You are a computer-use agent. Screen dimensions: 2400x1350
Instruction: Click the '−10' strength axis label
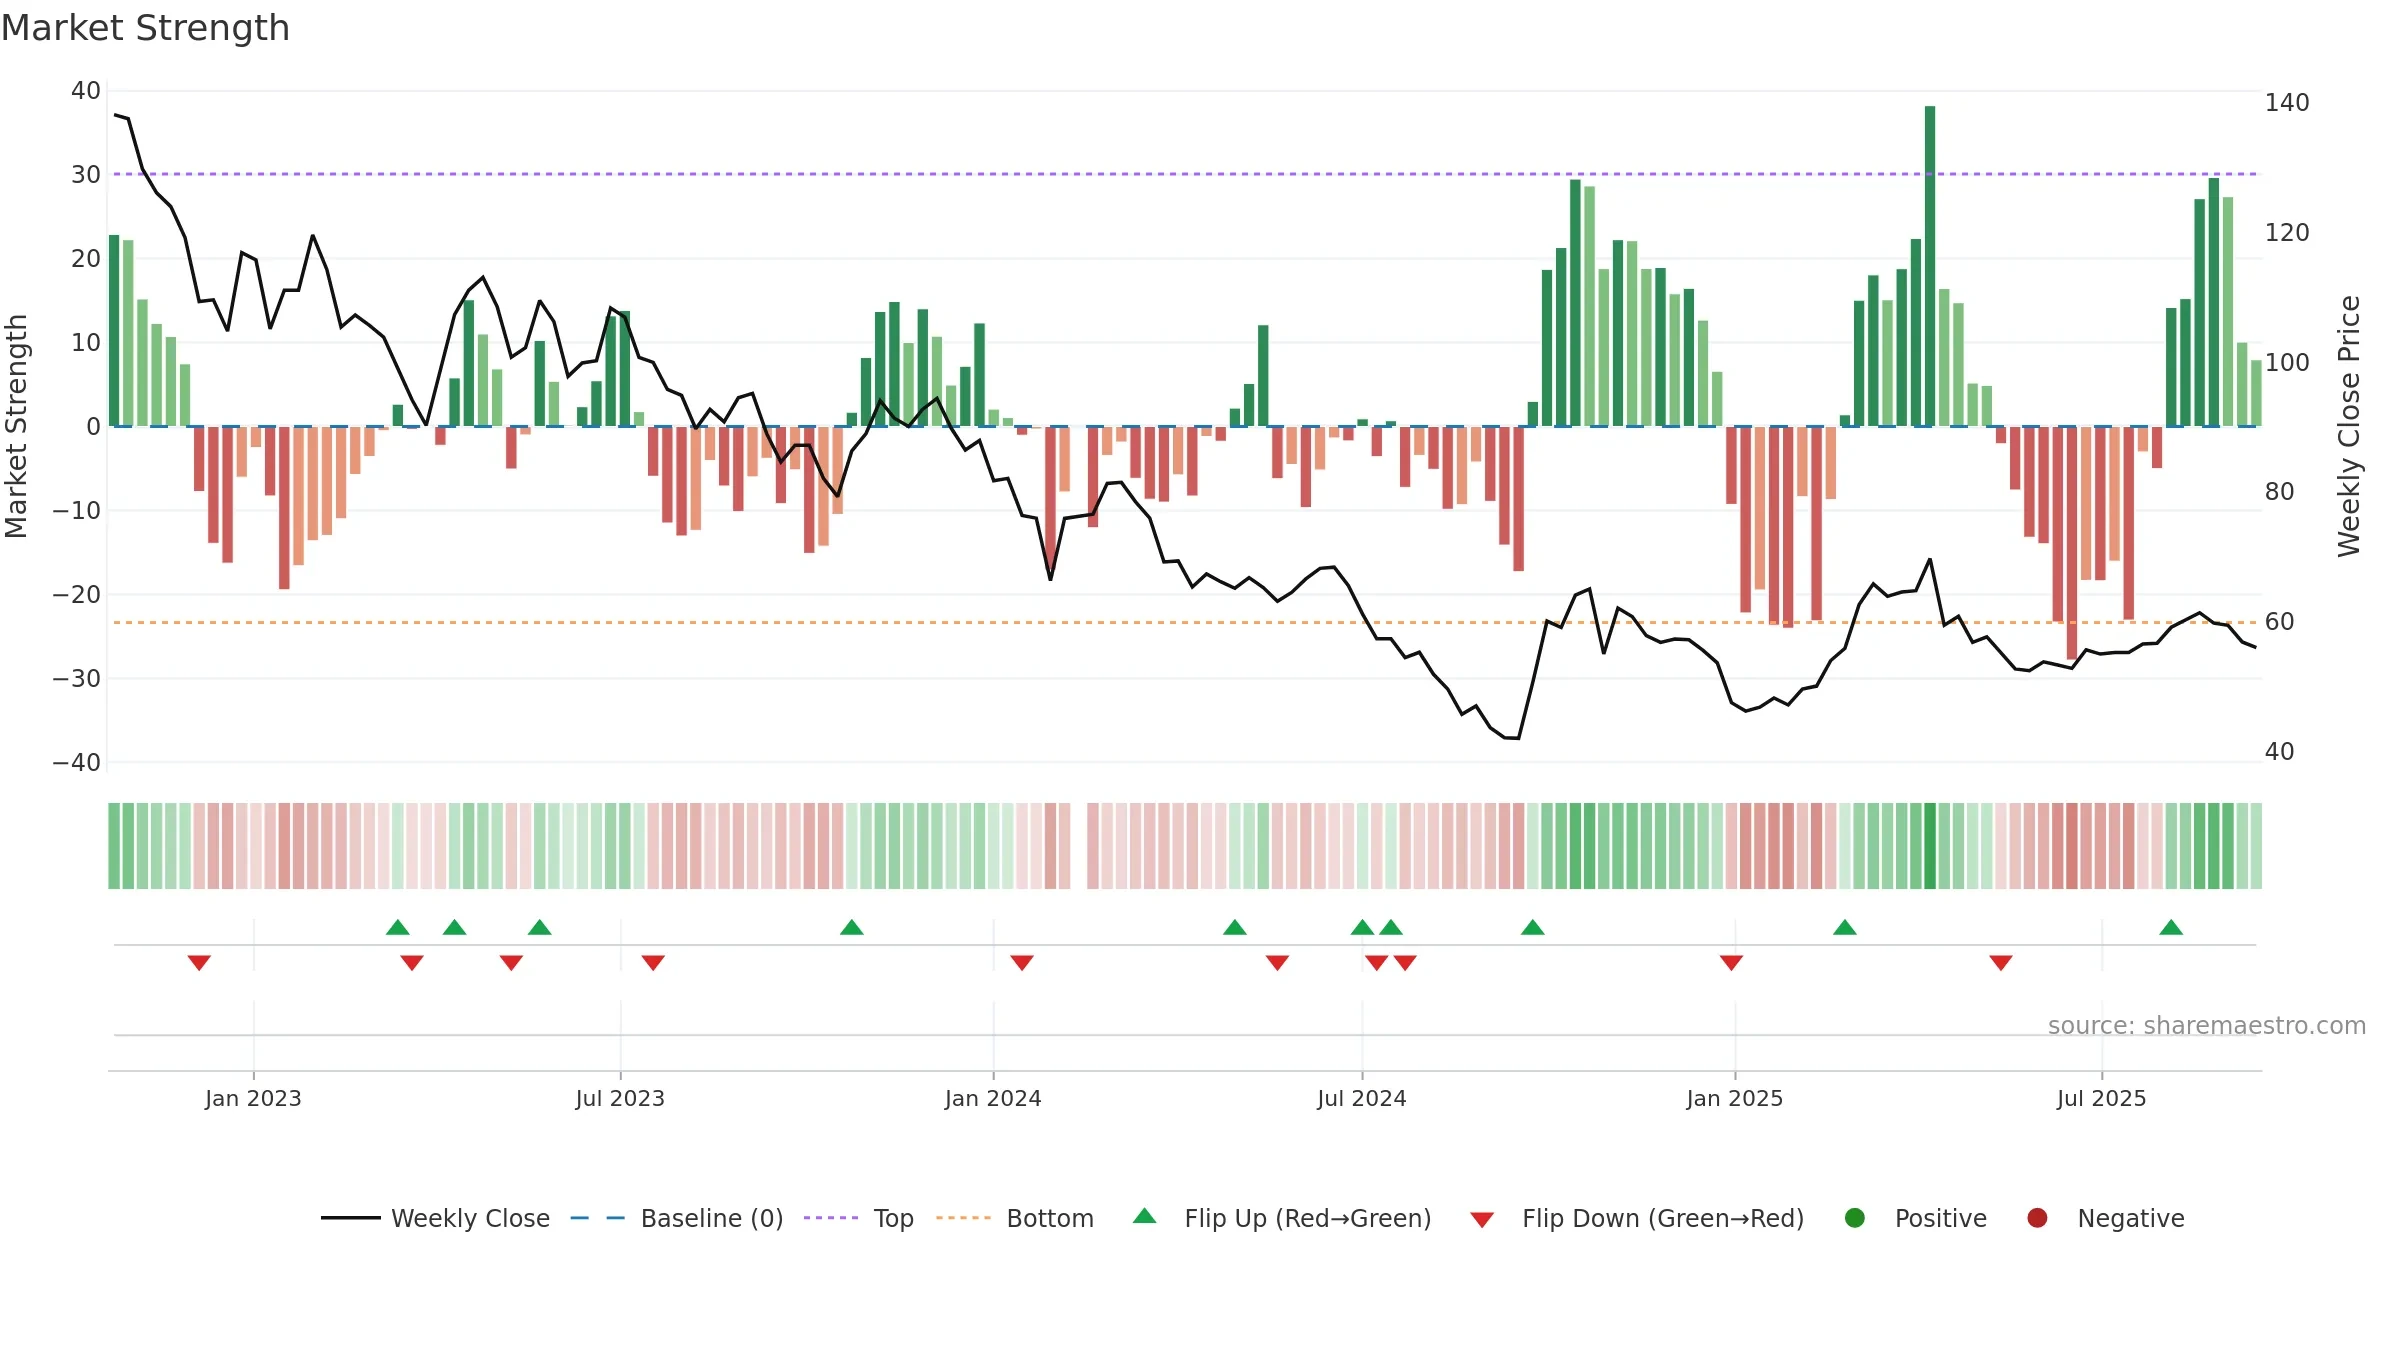[77, 511]
